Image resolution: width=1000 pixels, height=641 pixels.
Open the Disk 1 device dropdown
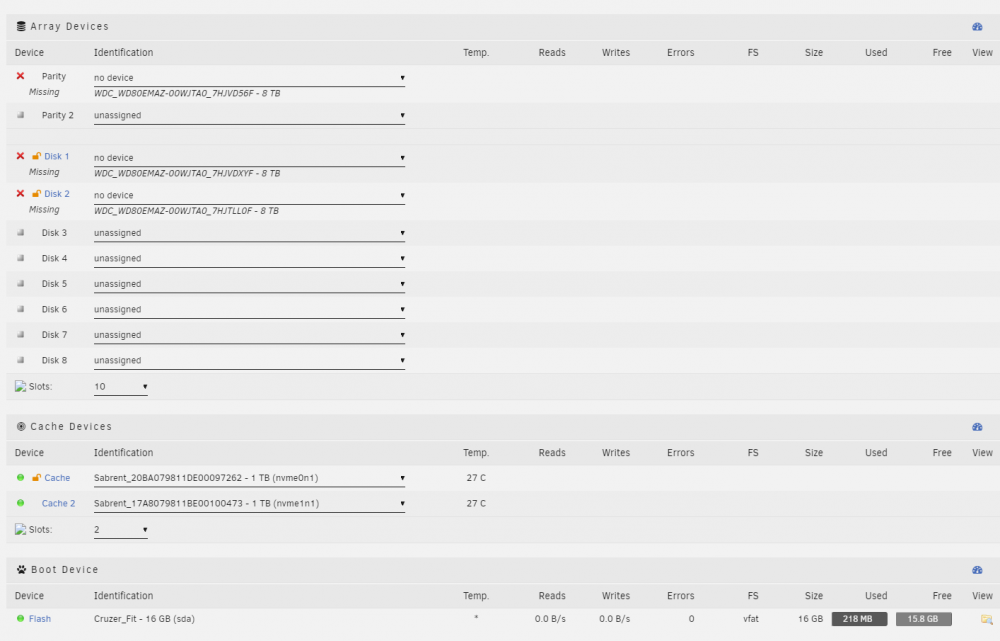pos(249,158)
